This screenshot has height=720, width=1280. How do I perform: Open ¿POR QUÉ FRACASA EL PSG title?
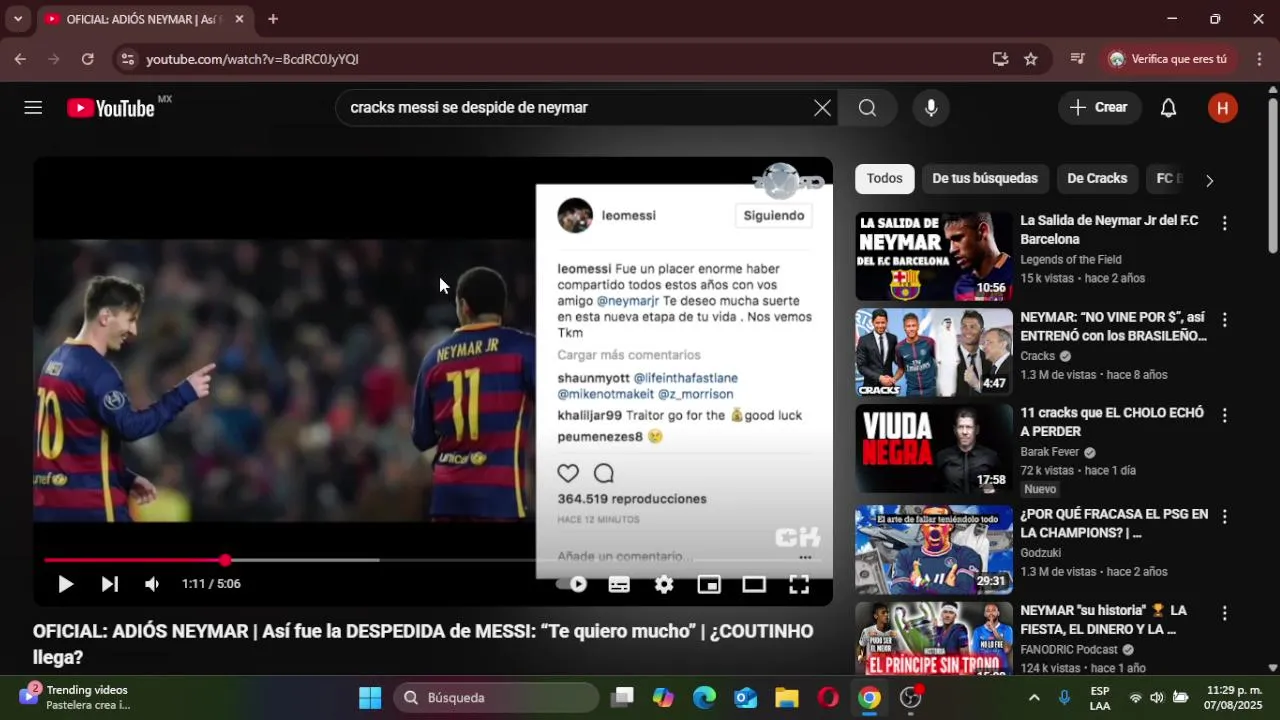[x=1114, y=523]
